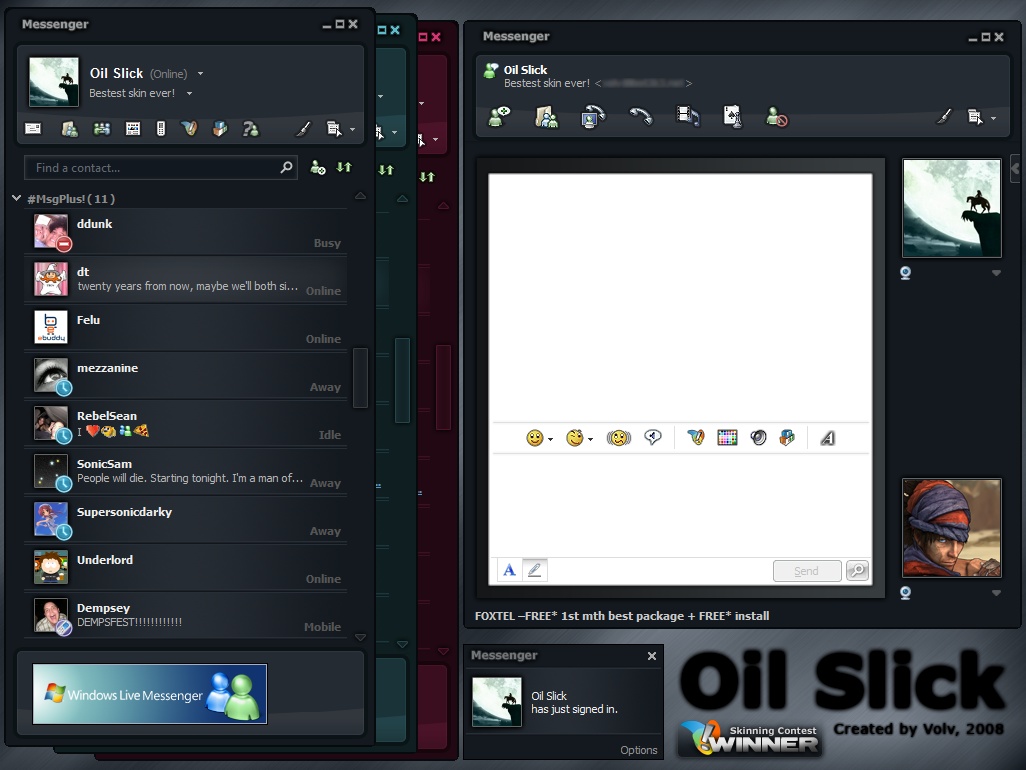Image resolution: width=1026 pixels, height=770 pixels.
Task: Select contact RebelSean in the list
Action: [185, 424]
